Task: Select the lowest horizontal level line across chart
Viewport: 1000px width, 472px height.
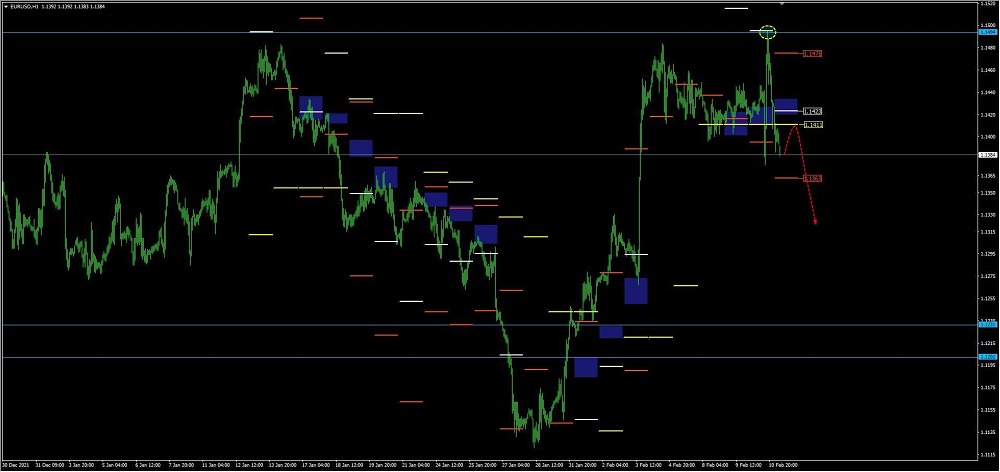Action: (x=400, y=357)
